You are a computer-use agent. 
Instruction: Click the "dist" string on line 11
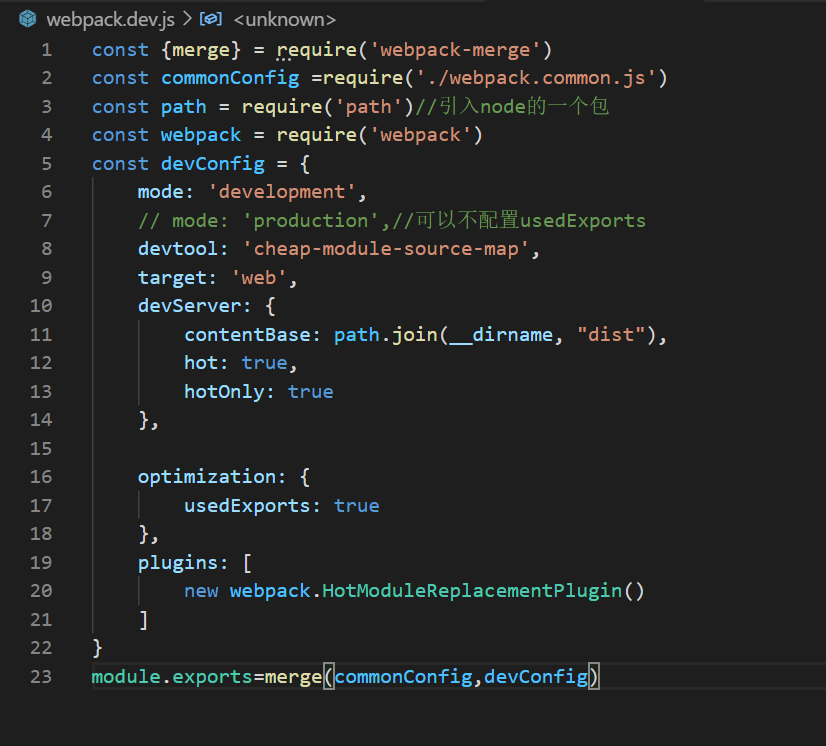(611, 335)
